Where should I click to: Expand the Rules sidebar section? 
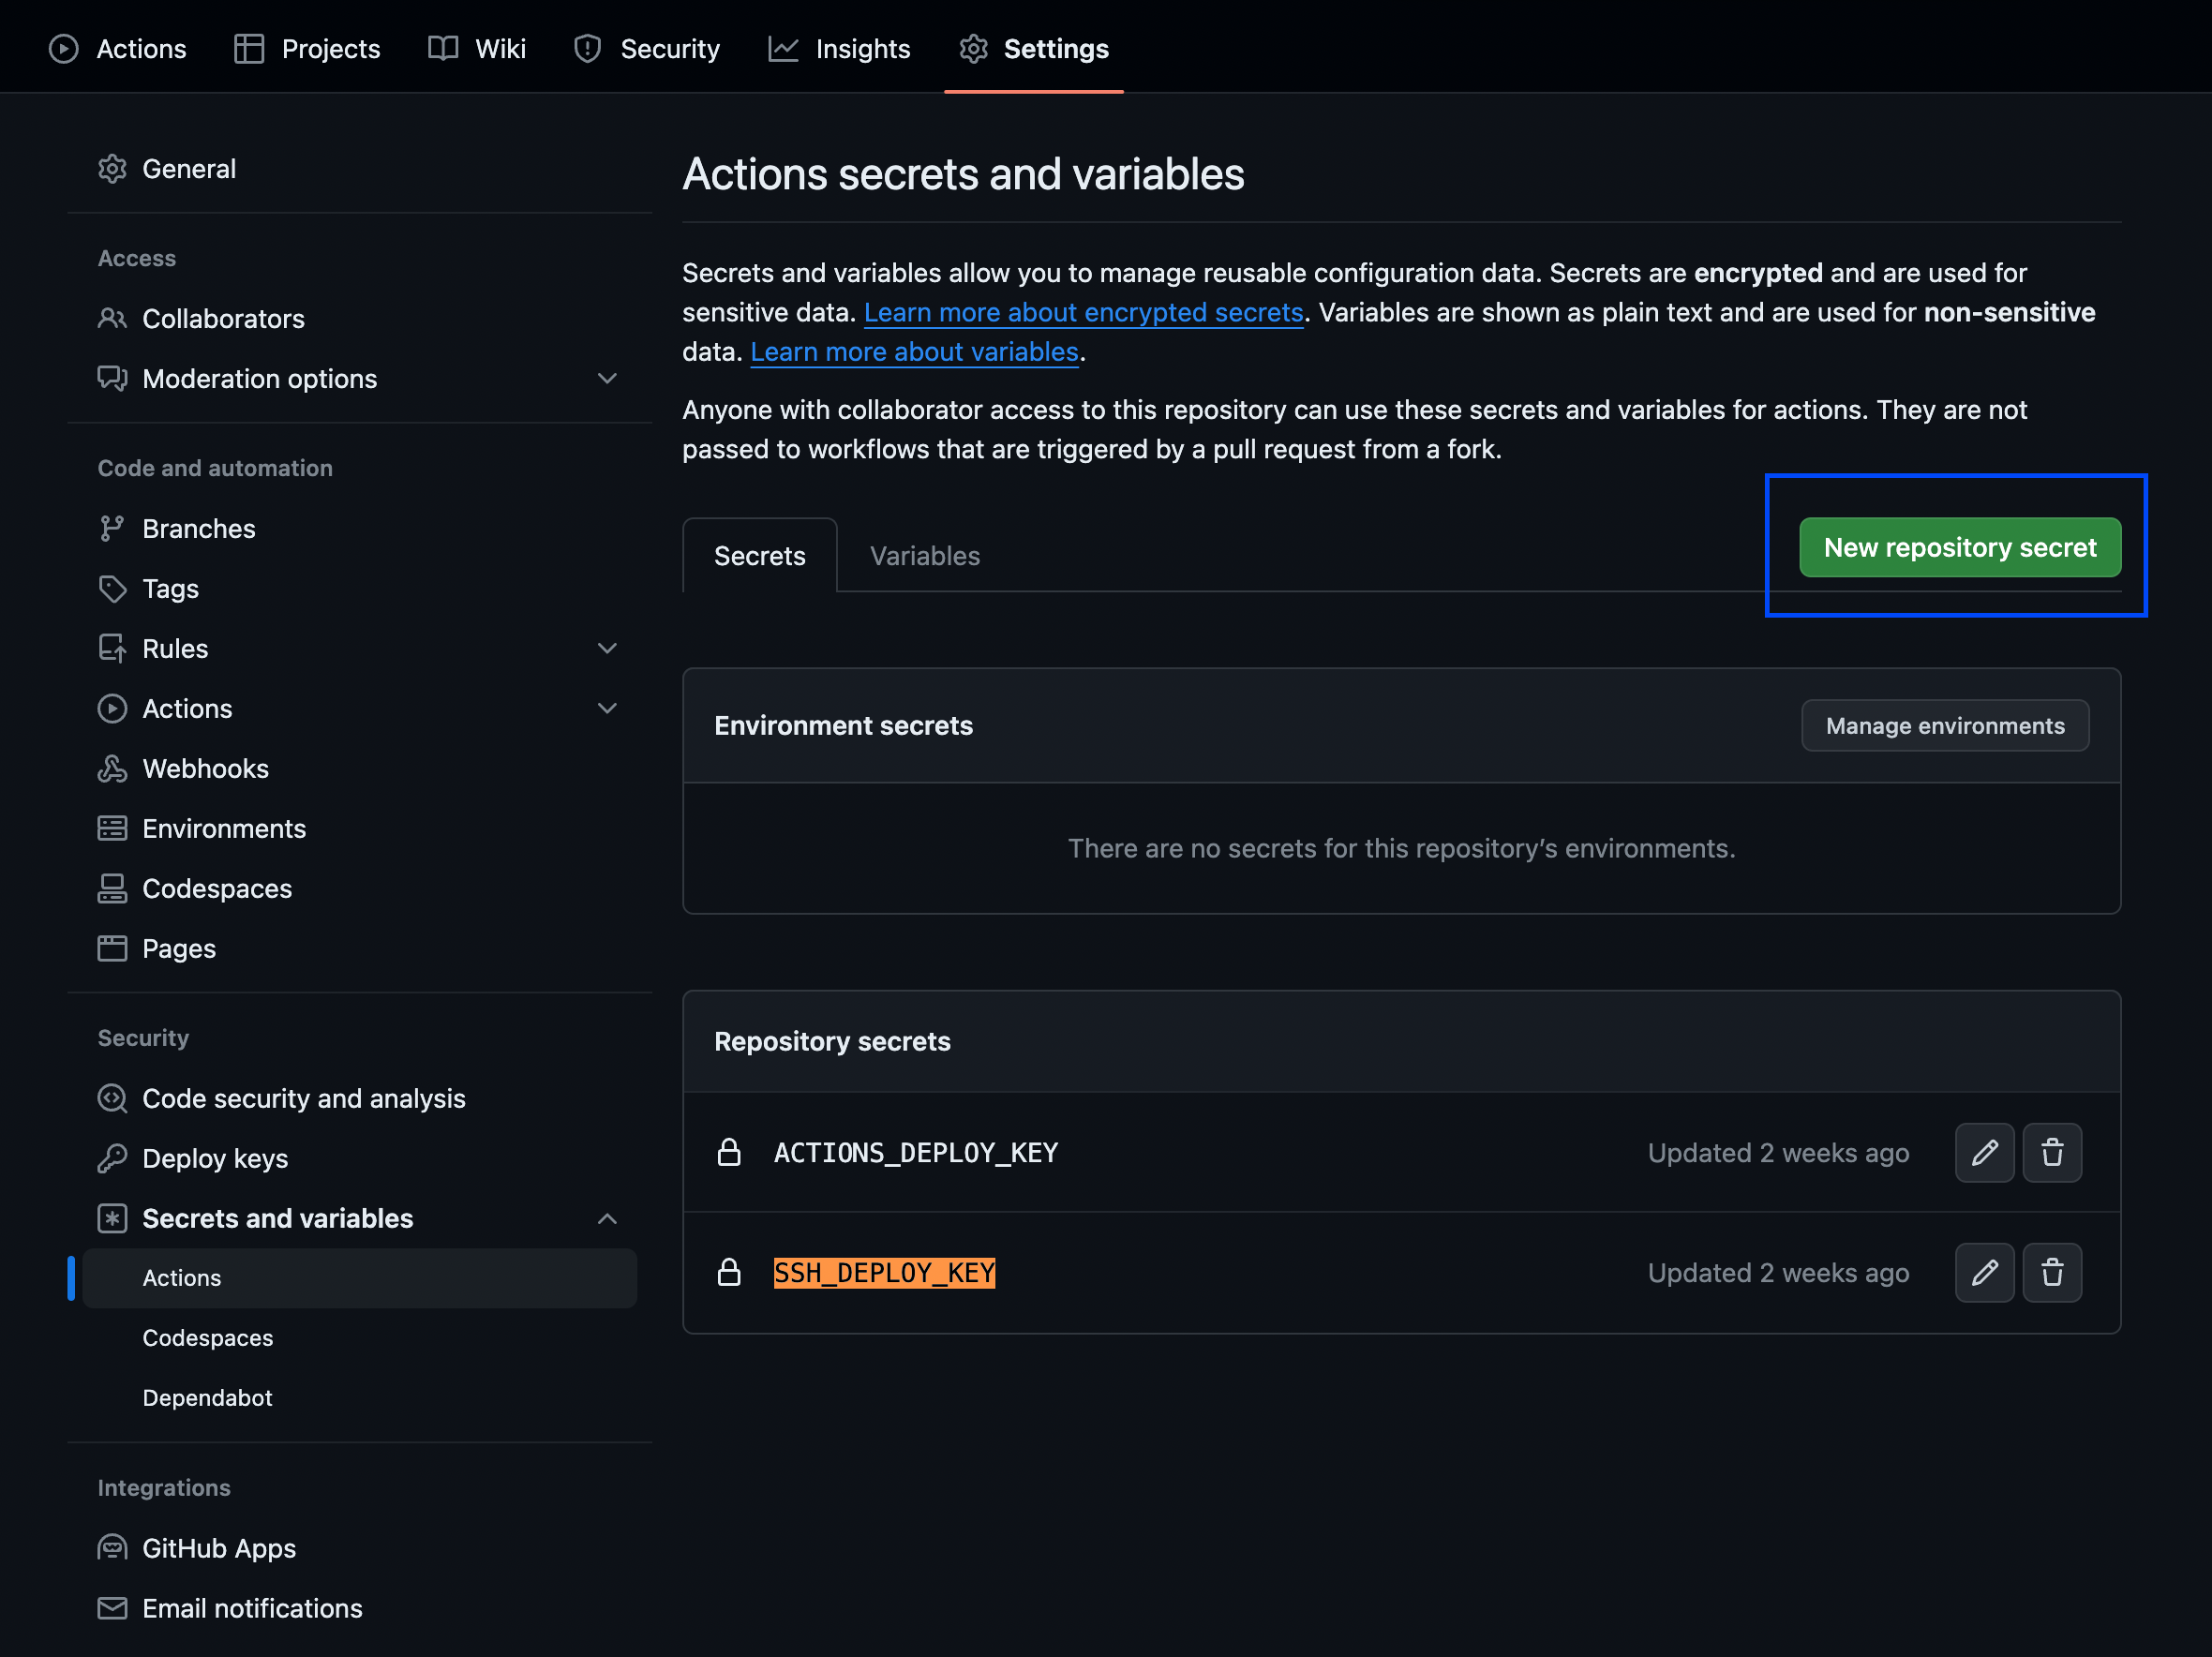click(x=606, y=648)
